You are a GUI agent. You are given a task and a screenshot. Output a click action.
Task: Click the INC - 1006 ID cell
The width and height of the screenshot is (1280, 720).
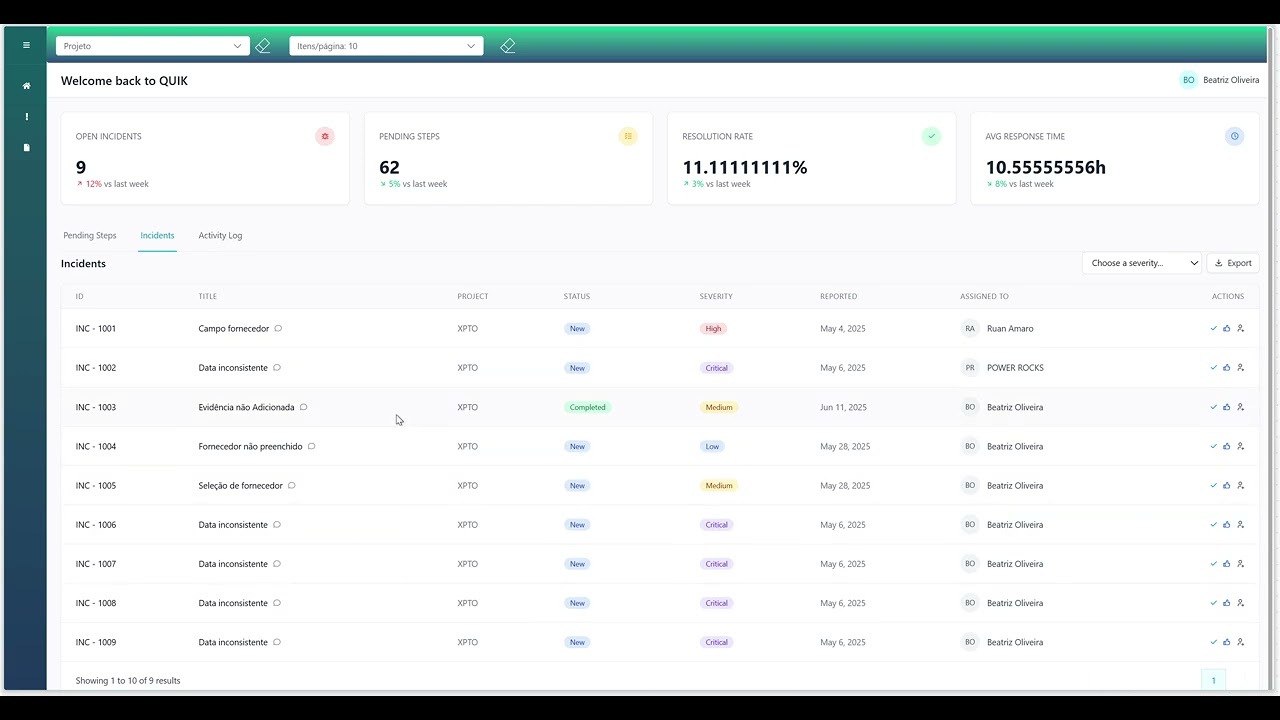point(96,524)
